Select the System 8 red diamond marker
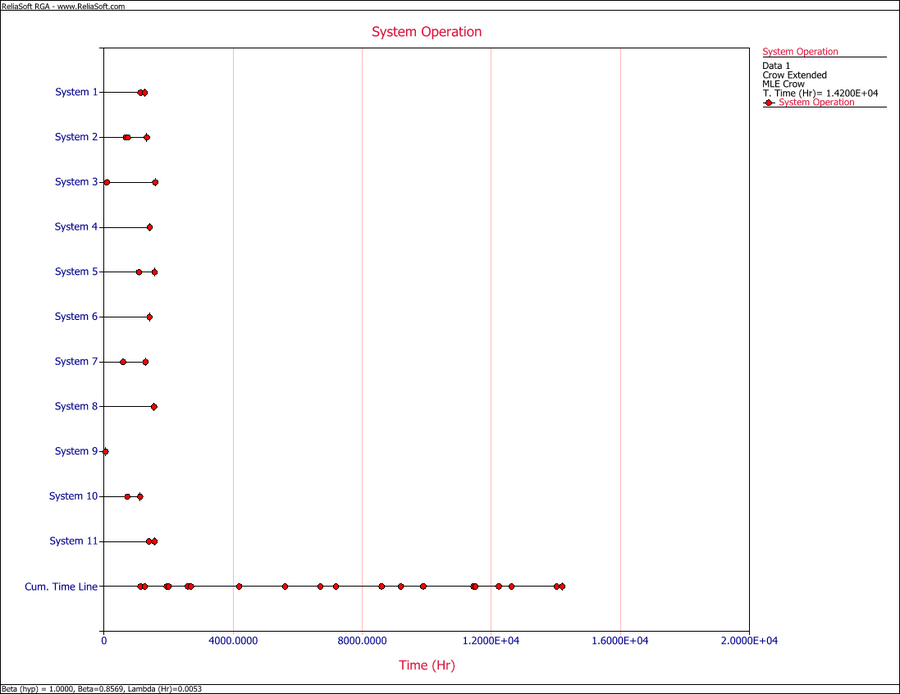Viewport: 900px width, 694px height. pos(154,407)
